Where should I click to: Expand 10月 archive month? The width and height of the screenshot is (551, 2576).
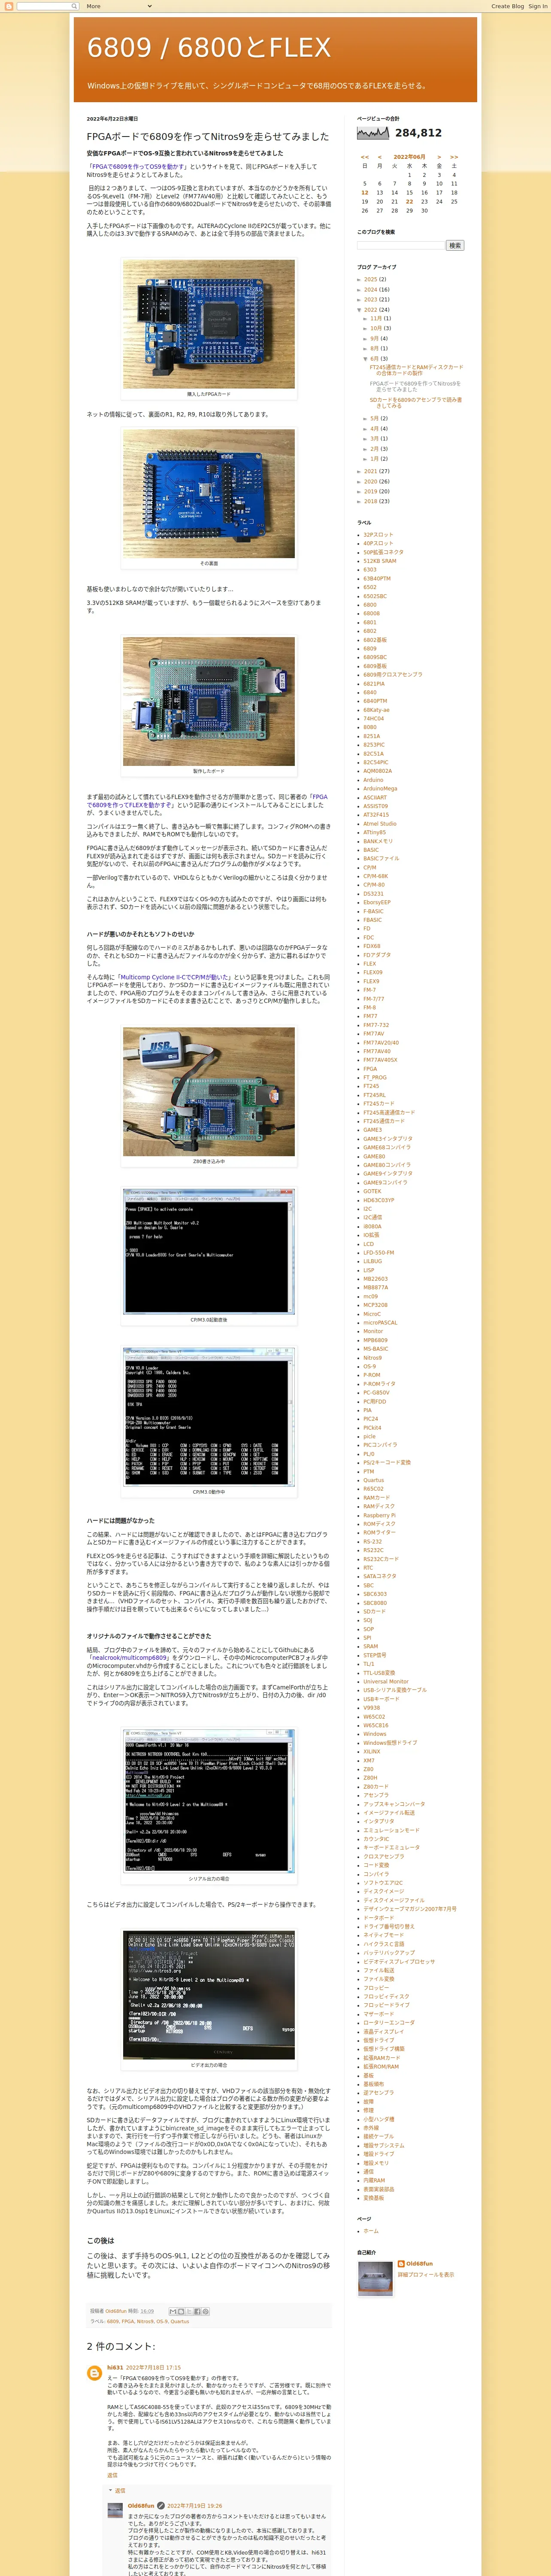366,329
